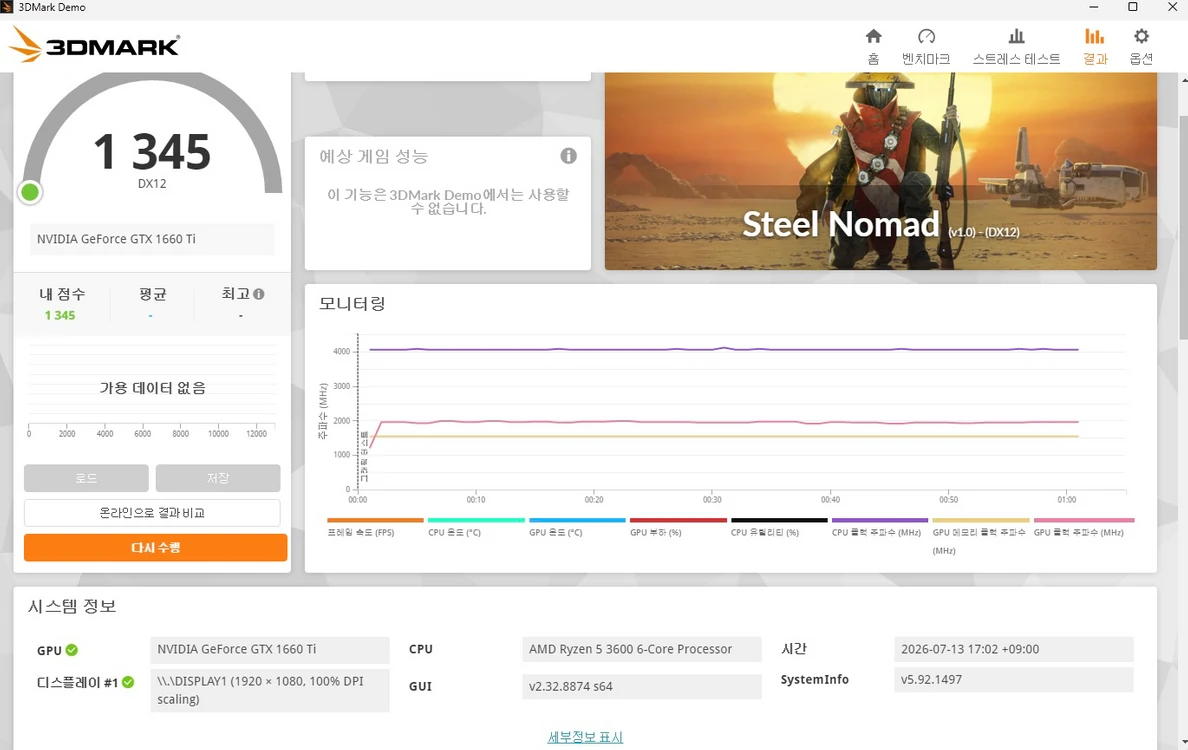This screenshot has width=1188, height=750.
Task: Select the 결과 results tab
Action: pyautogui.click(x=1095, y=46)
